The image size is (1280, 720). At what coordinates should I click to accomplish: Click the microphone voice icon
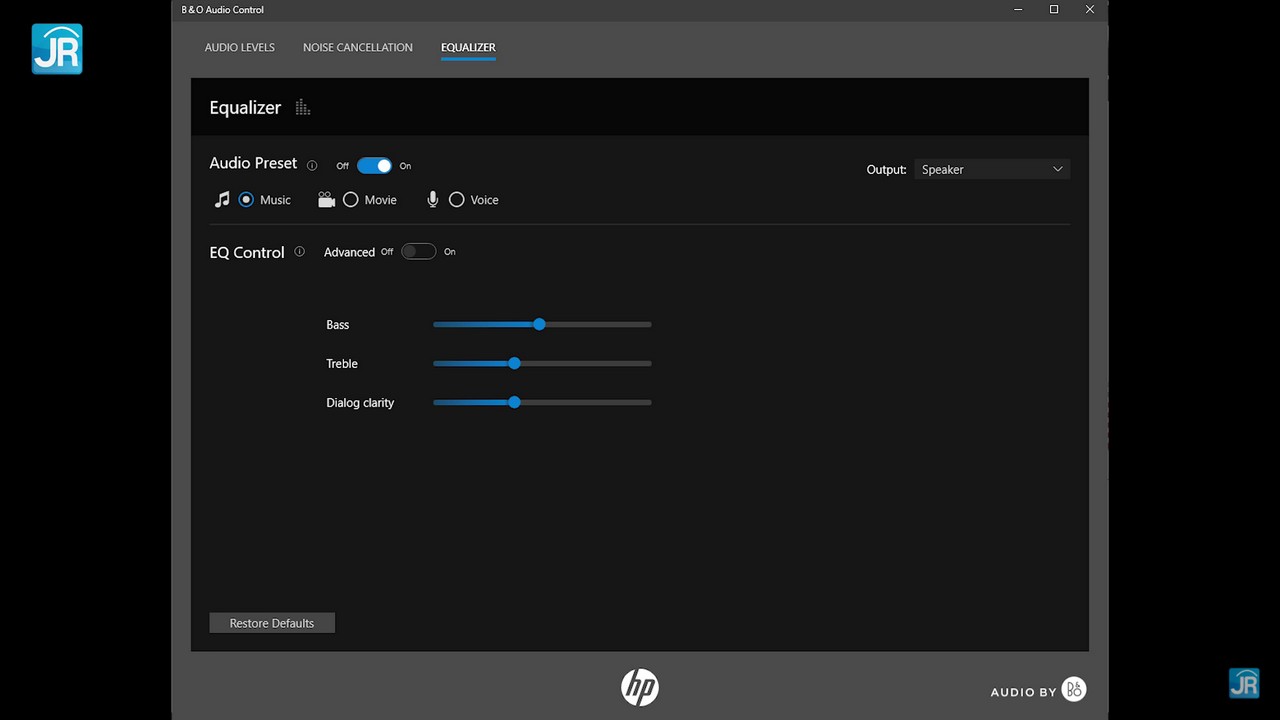[433, 200]
